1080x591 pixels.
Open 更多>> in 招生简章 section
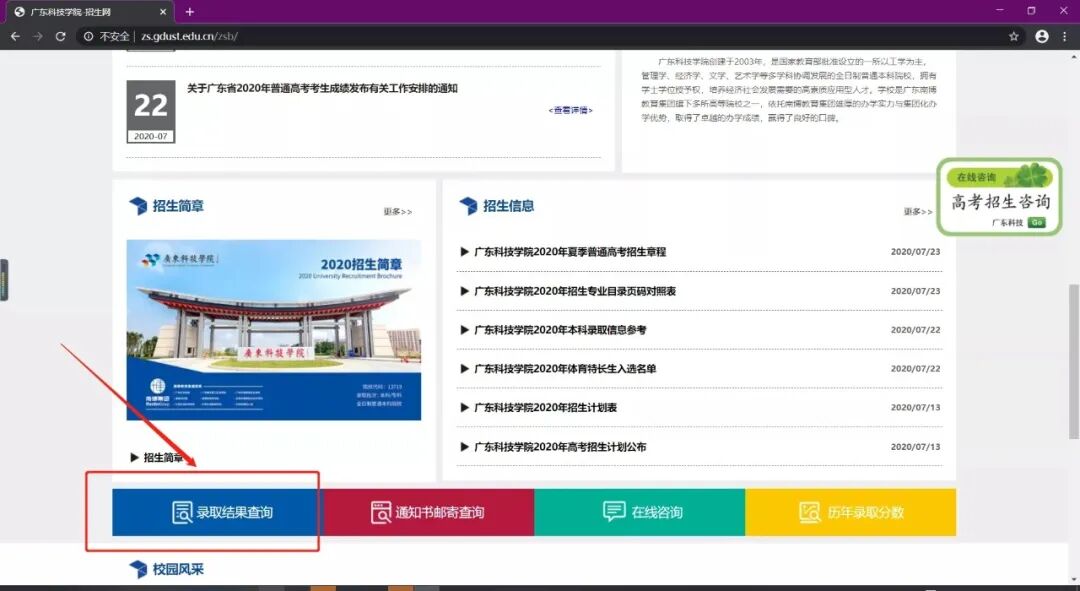397,211
